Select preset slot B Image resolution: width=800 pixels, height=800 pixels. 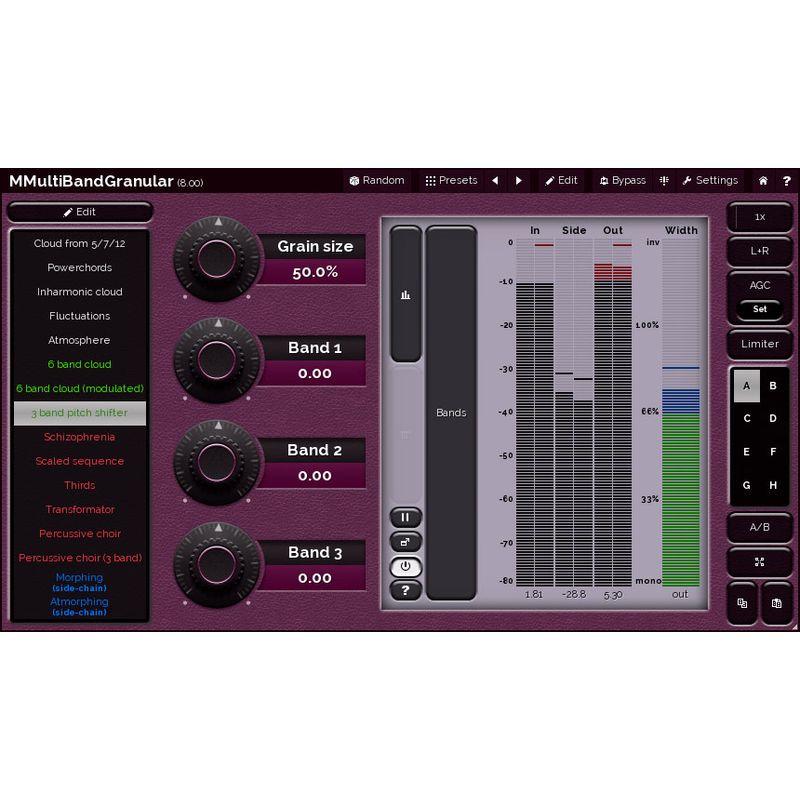tap(773, 386)
